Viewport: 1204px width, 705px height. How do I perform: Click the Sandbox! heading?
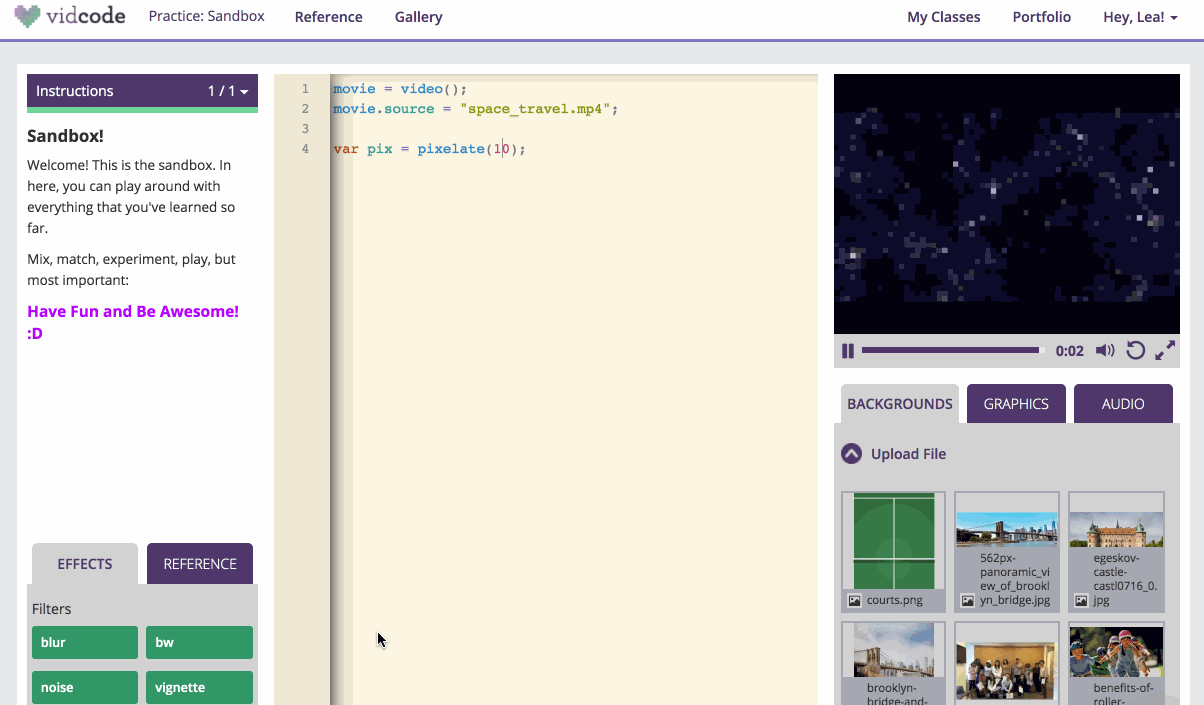[65, 136]
